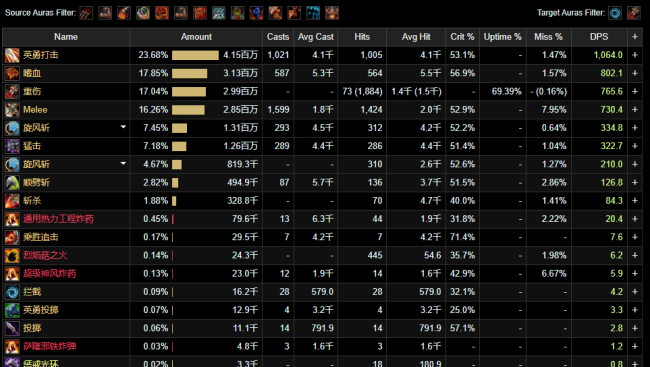This screenshot has height=367, width=650.
Task: Click amount bar in 英勇打击 row
Action: tap(195, 55)
